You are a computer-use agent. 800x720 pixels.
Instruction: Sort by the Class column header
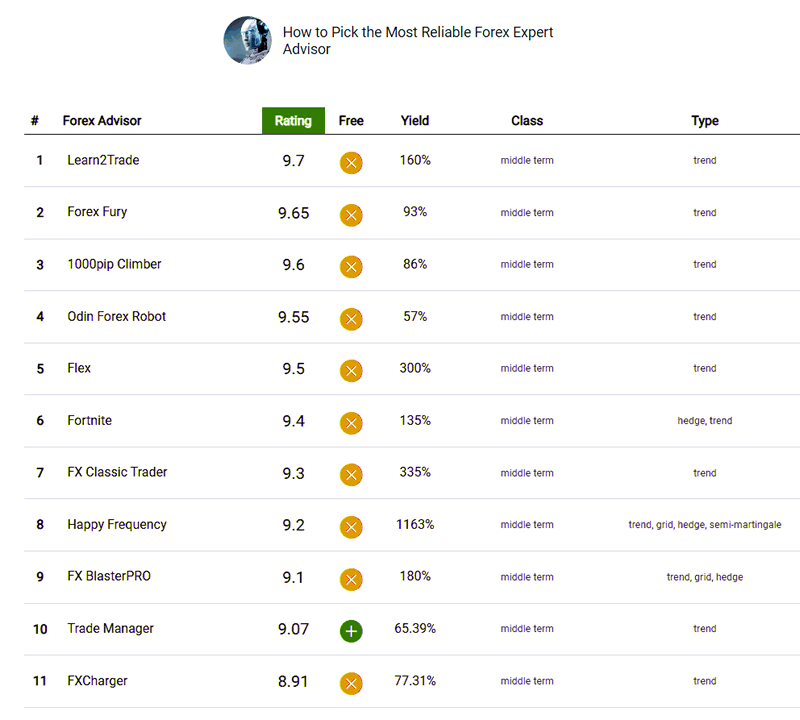[527, 121]
